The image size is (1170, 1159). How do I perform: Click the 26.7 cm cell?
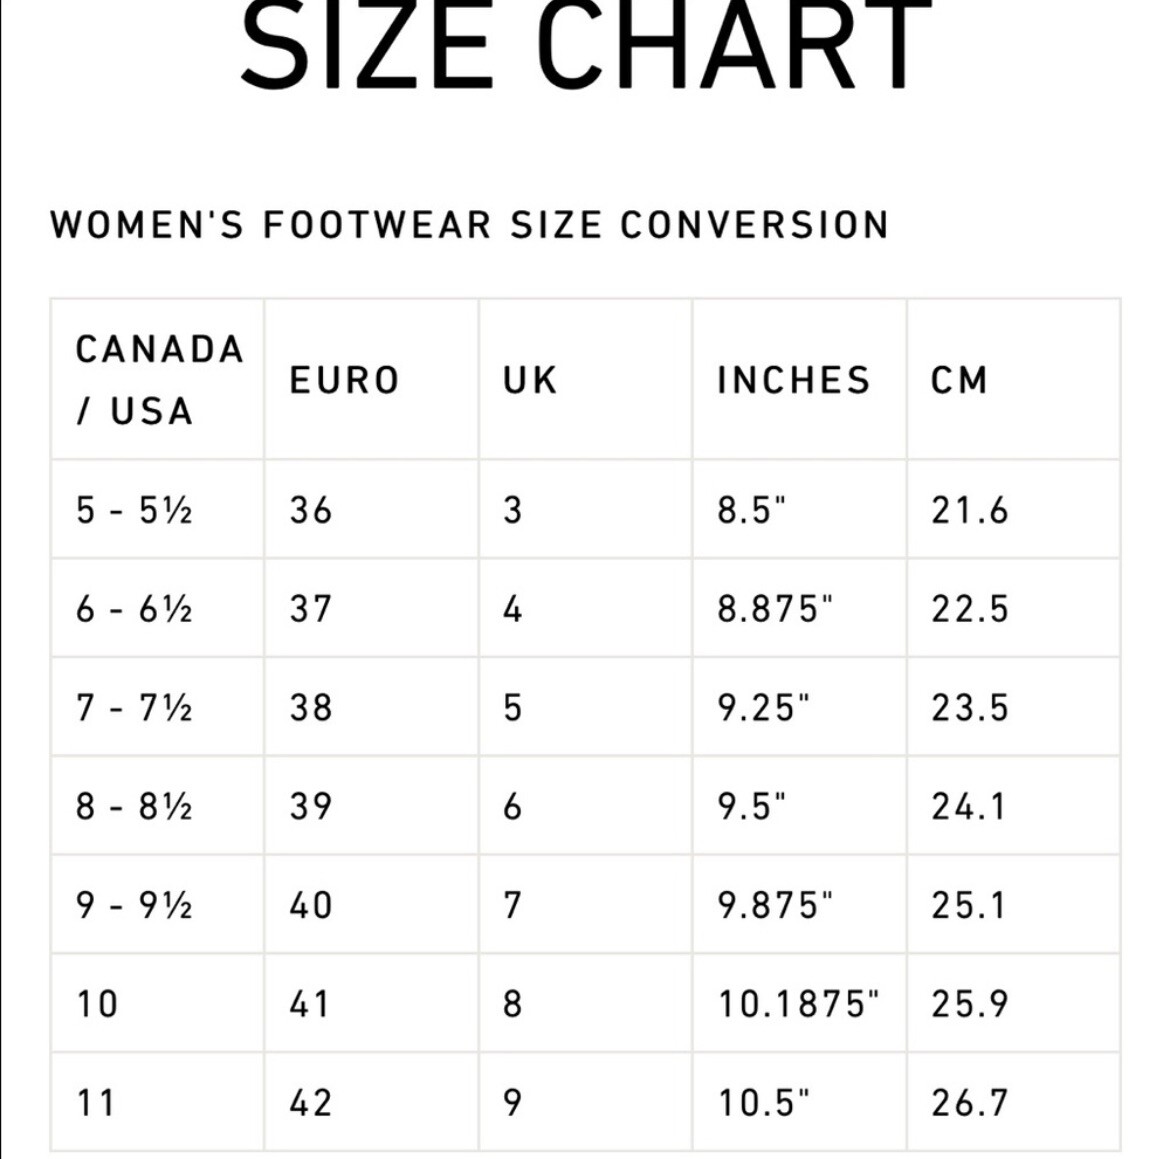coord(1013,1102)
